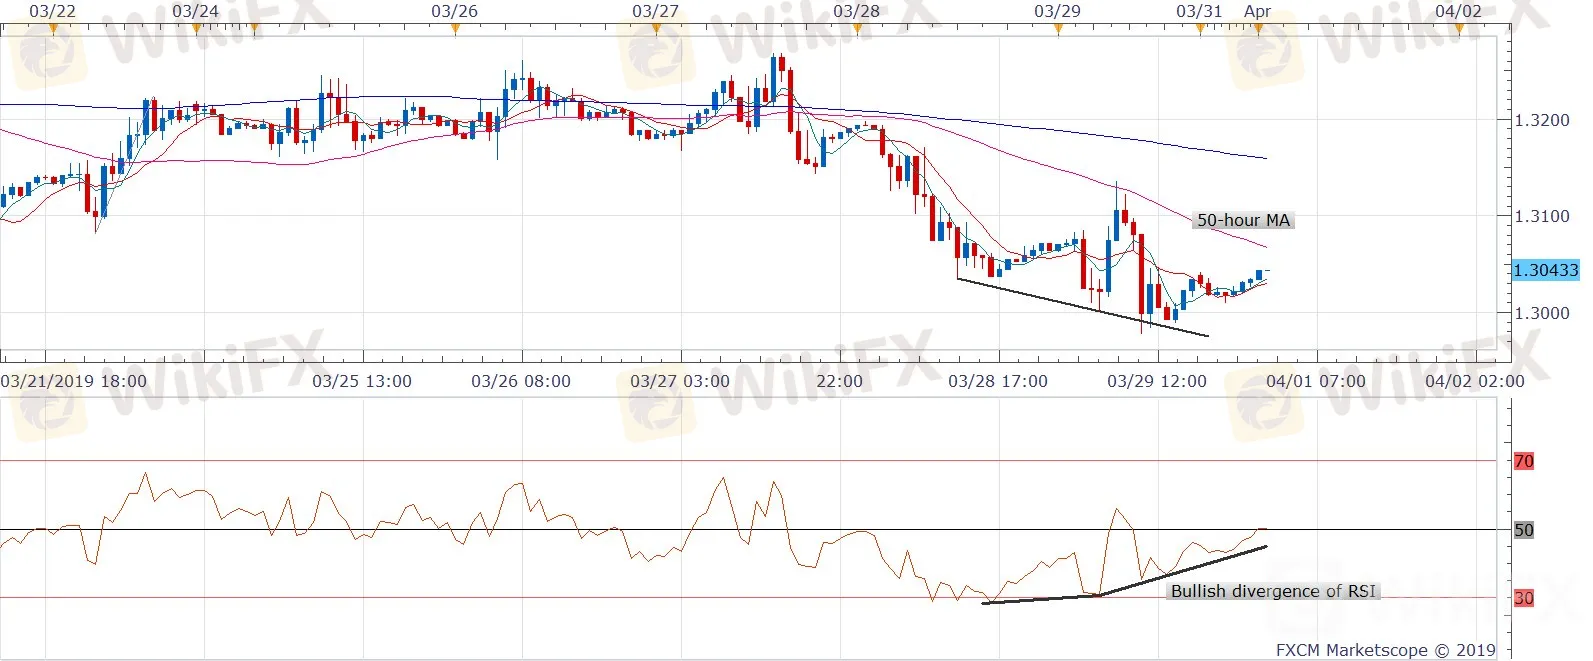Select the RSI 50 level tag
This screenshot has width=1593, height=661.
pyautogui.click(x=1523, y=530)
